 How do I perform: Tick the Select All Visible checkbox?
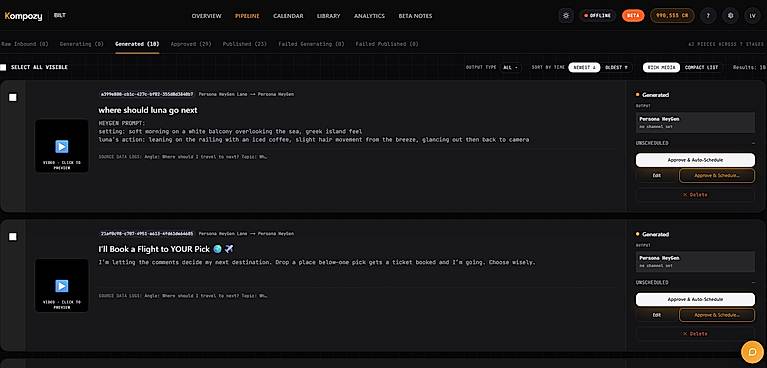click(x=3, y=67)
